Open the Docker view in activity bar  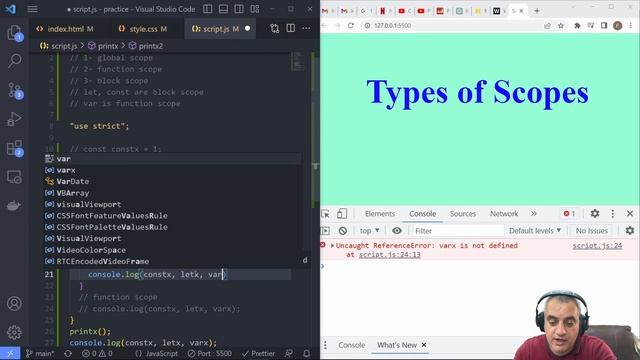14,205
